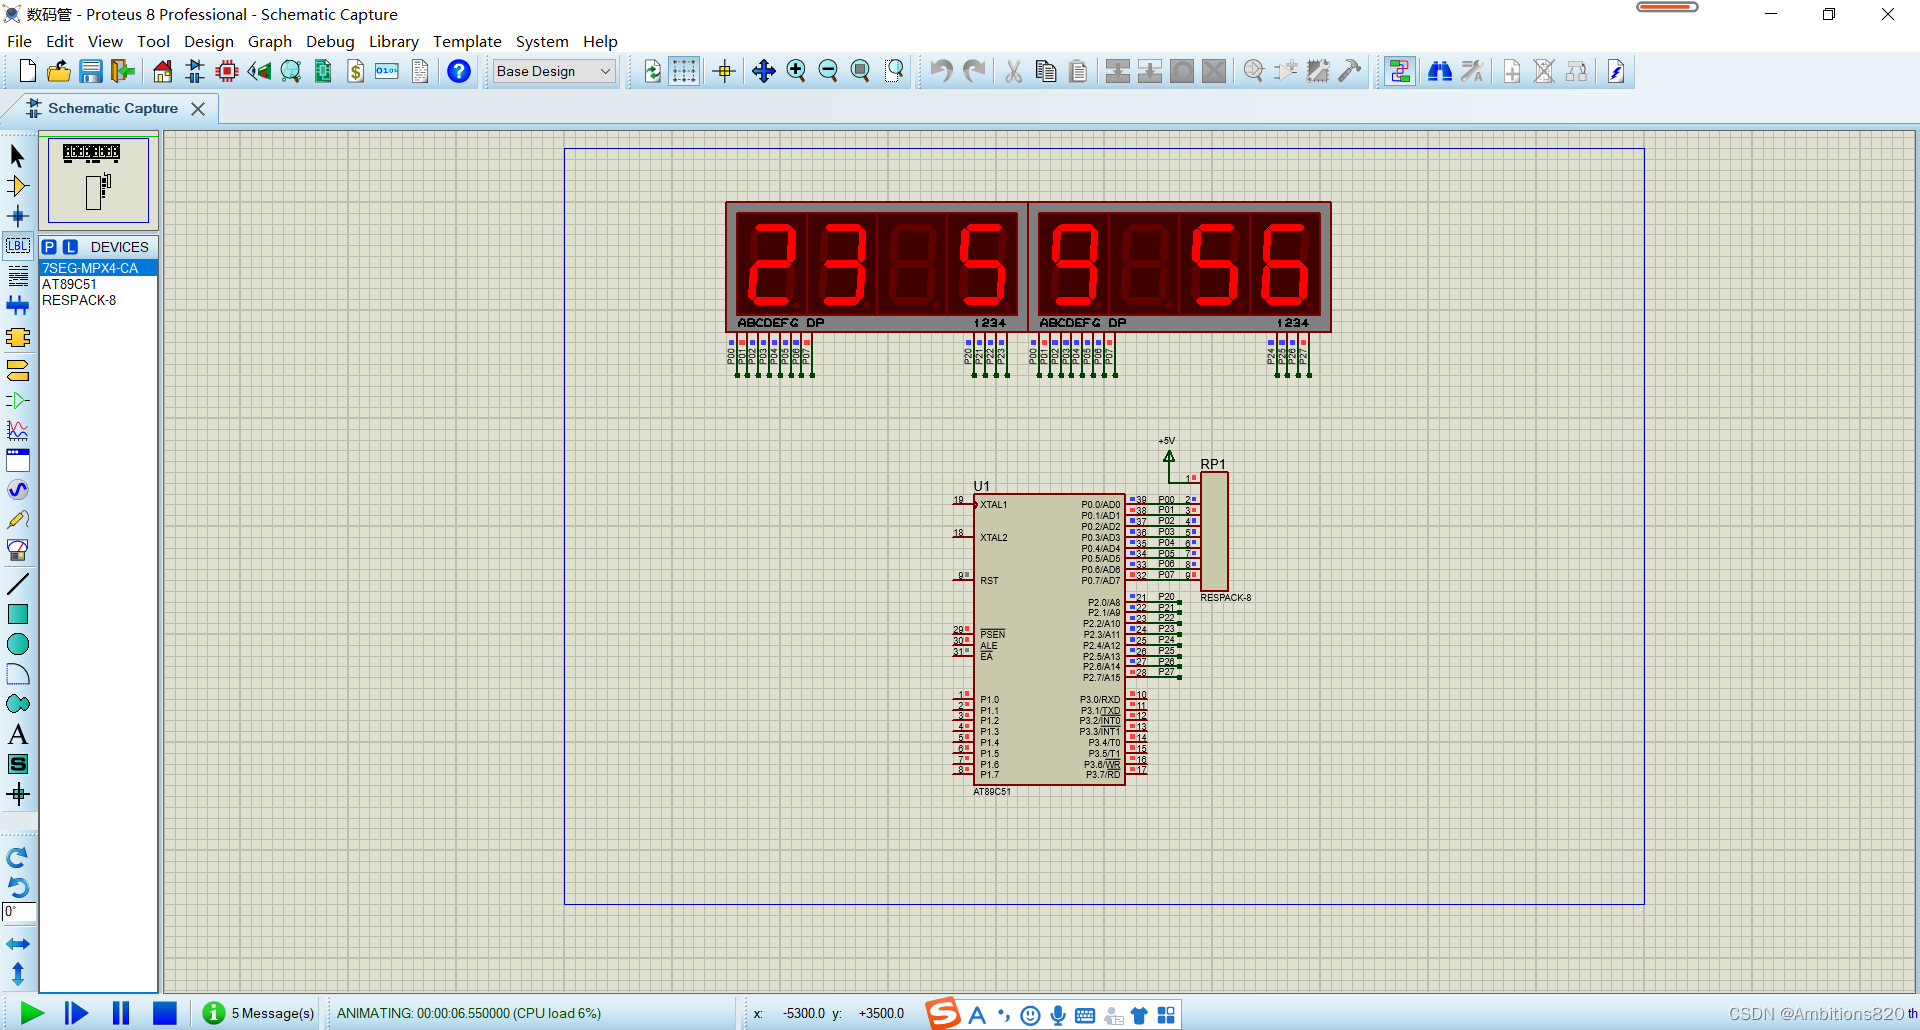This screenshot has width=1920, height=1030.
Task: Select Text script mode
Action: pyautogui.click(x=18, y=276)
